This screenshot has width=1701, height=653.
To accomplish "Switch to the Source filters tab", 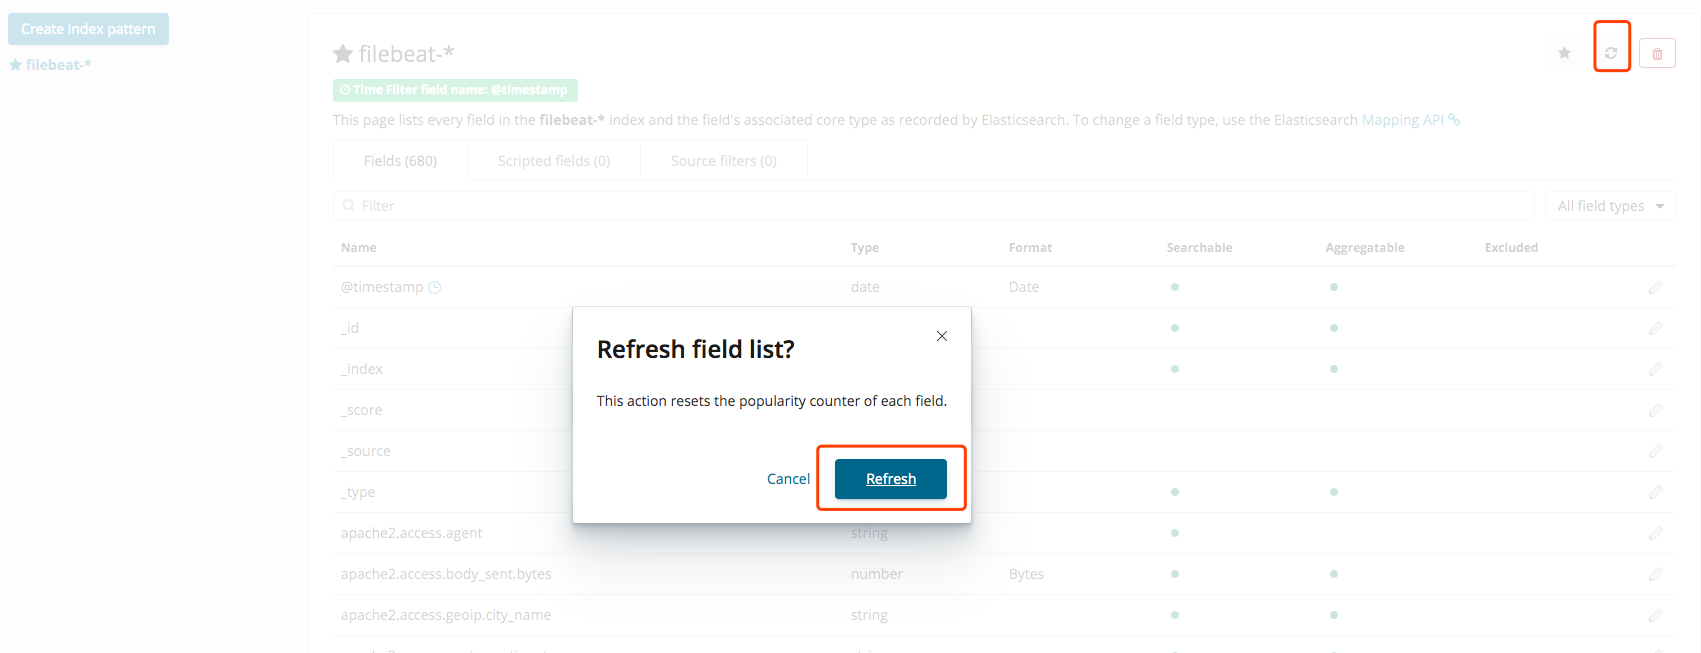I will 722,160.
